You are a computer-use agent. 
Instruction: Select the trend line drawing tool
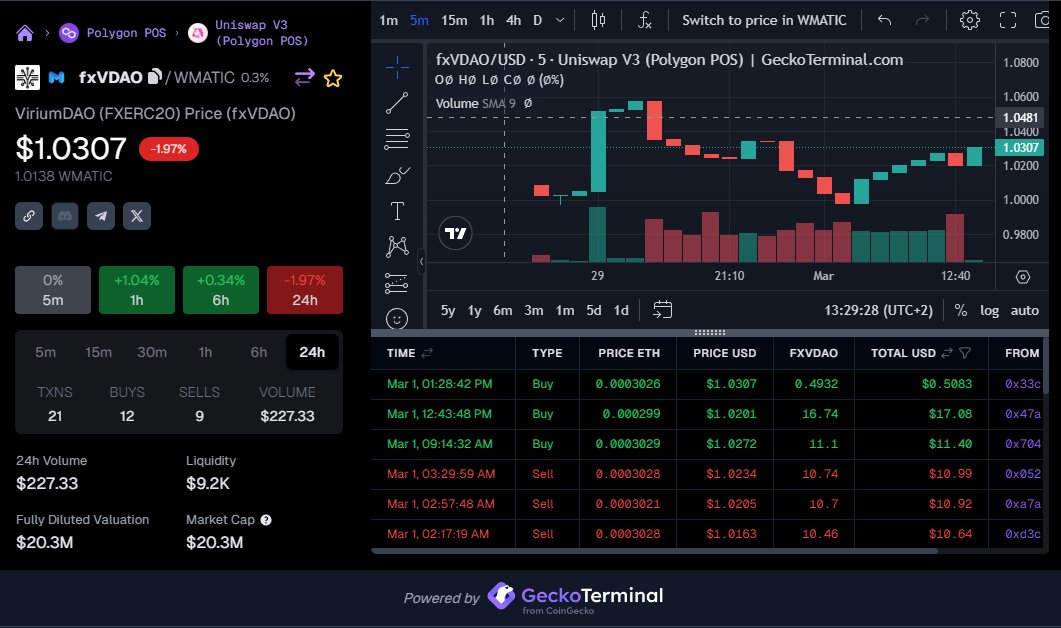[x=397, y=103]
